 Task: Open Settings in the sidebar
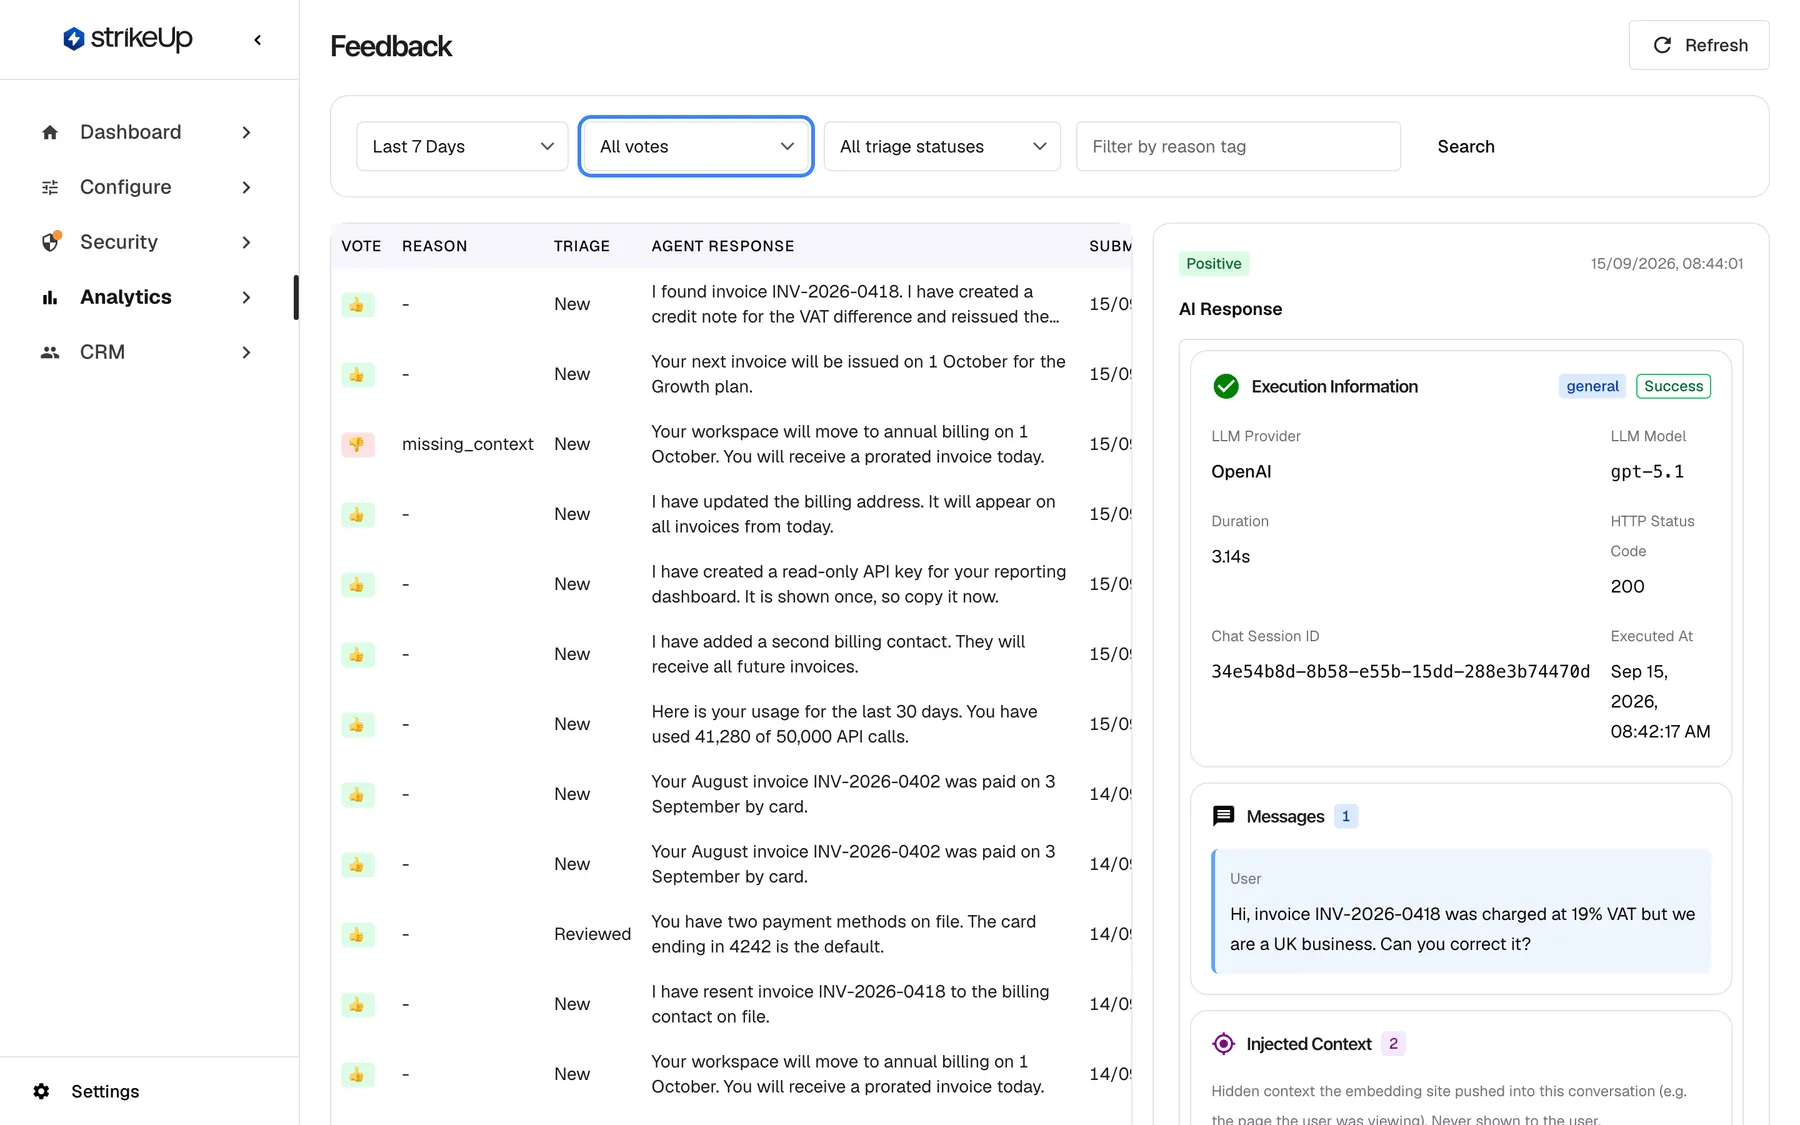(x=105, y=1091)
